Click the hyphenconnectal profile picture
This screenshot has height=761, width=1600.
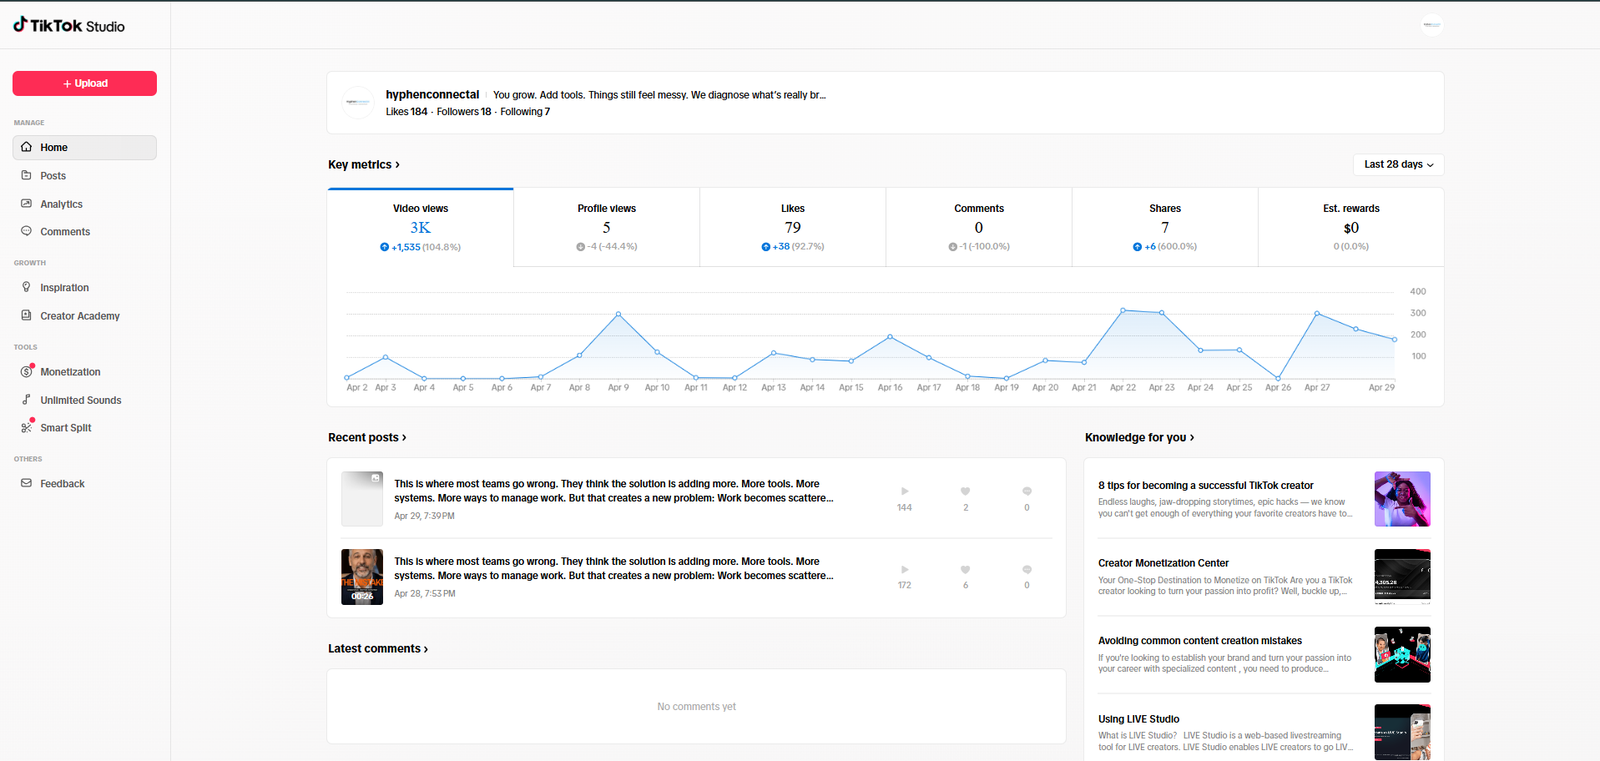358,102
